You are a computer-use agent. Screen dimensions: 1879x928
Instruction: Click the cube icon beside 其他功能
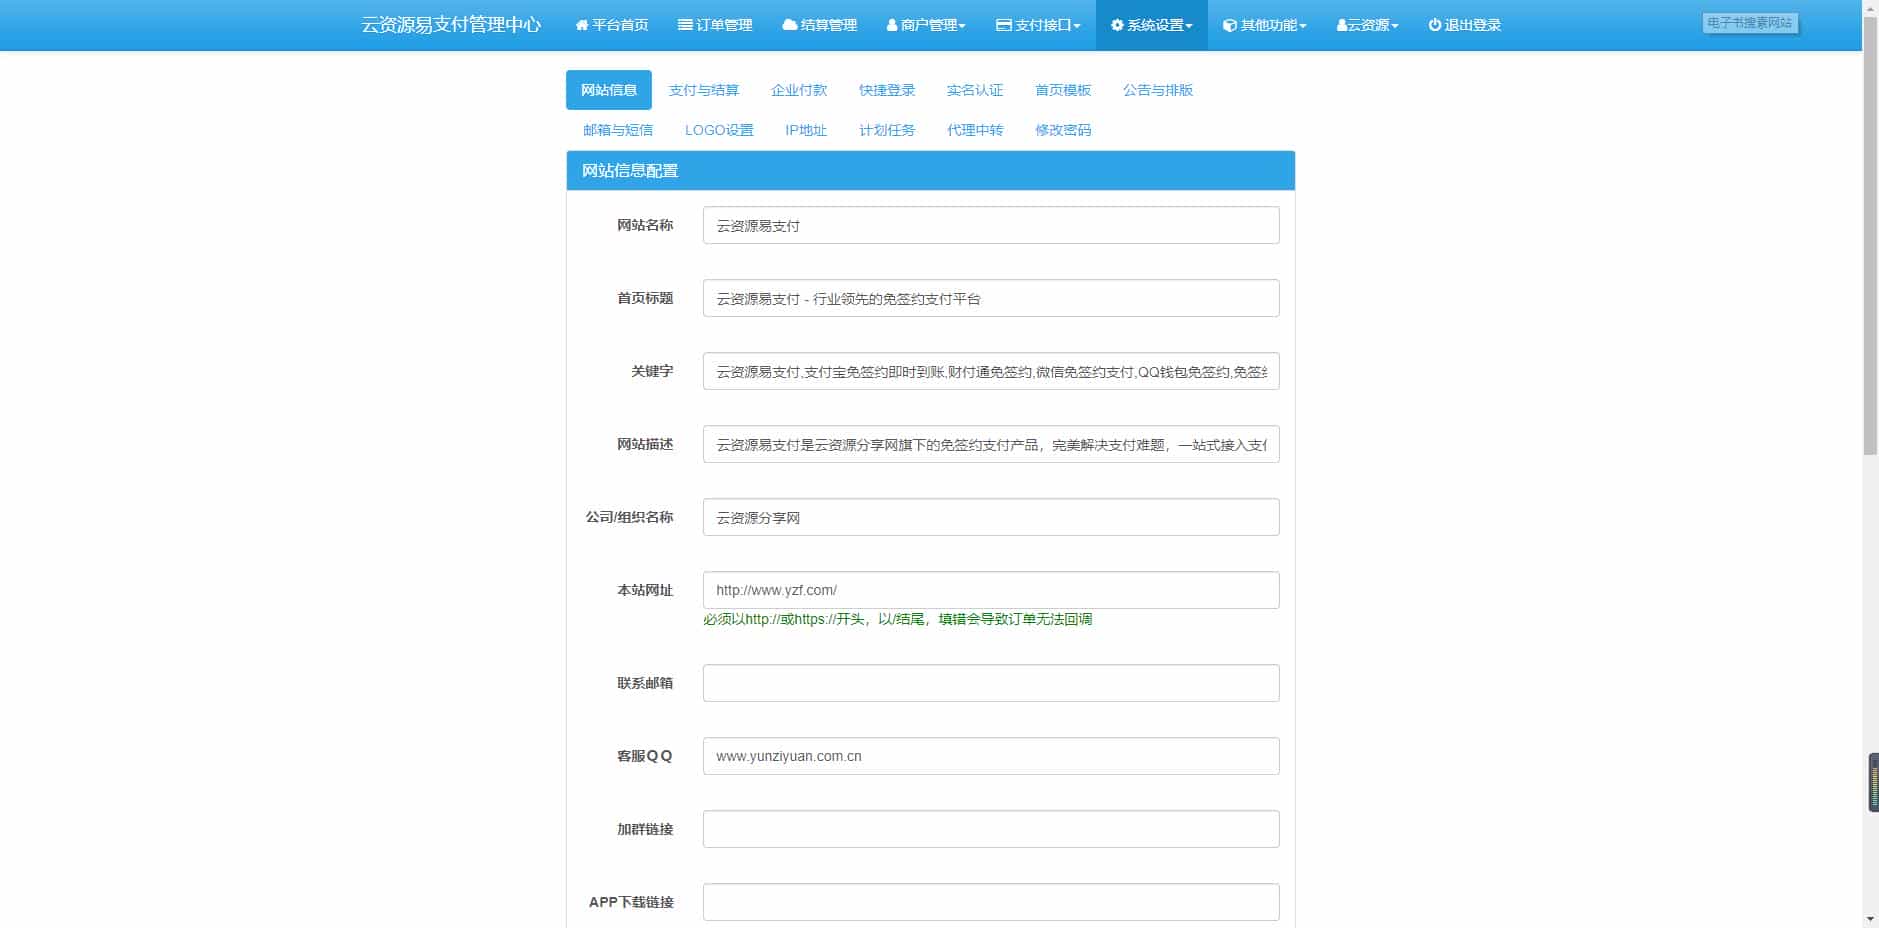tap(1230, 25)
